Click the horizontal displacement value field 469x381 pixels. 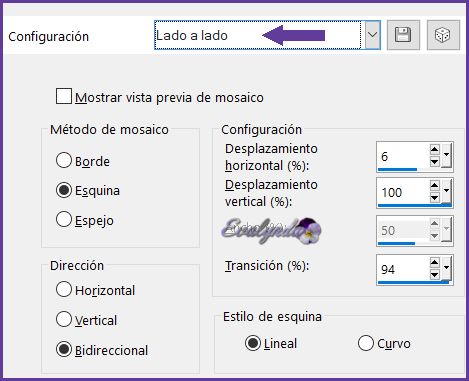coord(403,156)
